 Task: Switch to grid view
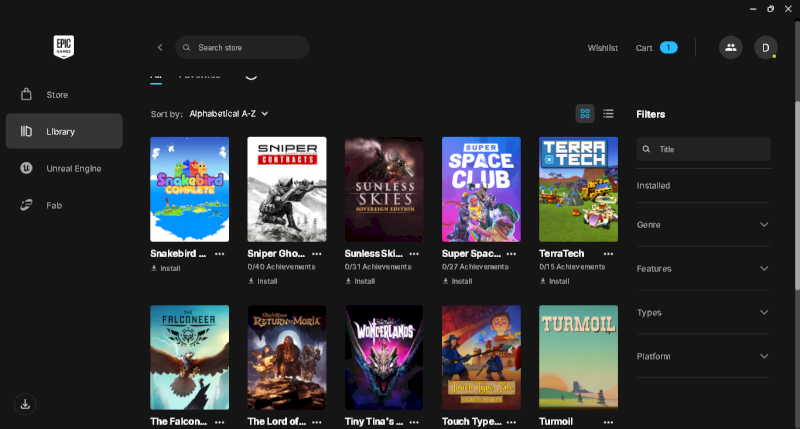point(585,114)
